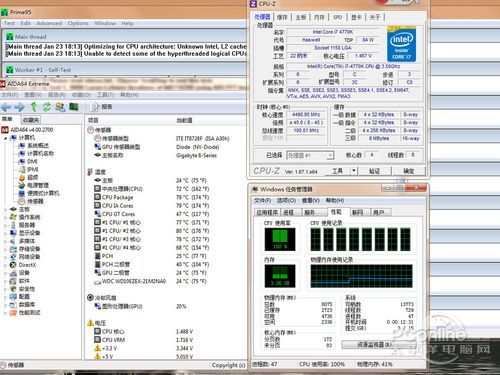Screen dimensions: 500x375
Task: Click the Worker #1 Self-Test window title
Action: coord(43,70)
